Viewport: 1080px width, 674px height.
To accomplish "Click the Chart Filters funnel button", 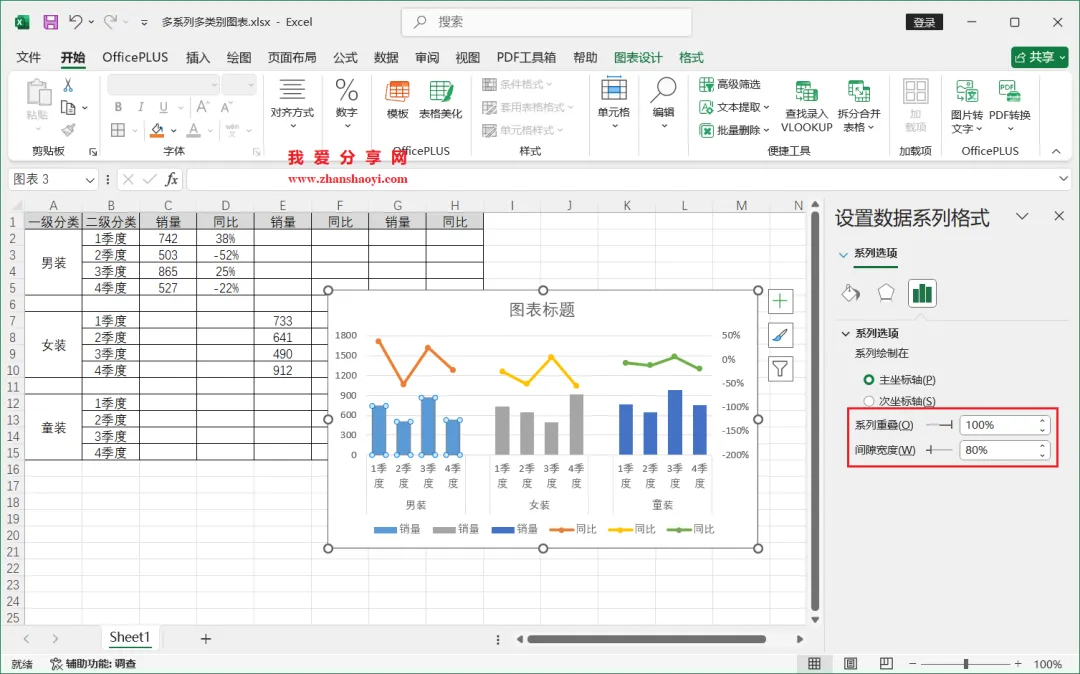I will (x=780, y=369).
